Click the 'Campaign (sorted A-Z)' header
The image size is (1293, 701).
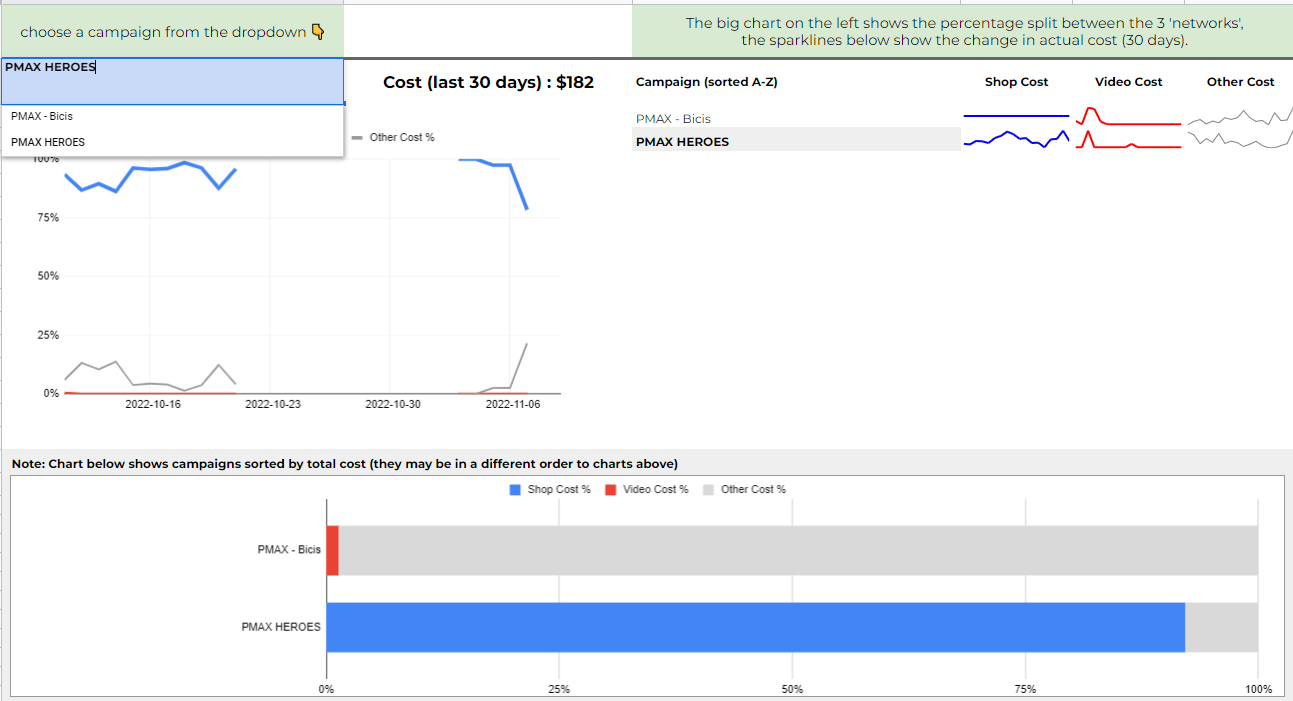coord(706,82)
